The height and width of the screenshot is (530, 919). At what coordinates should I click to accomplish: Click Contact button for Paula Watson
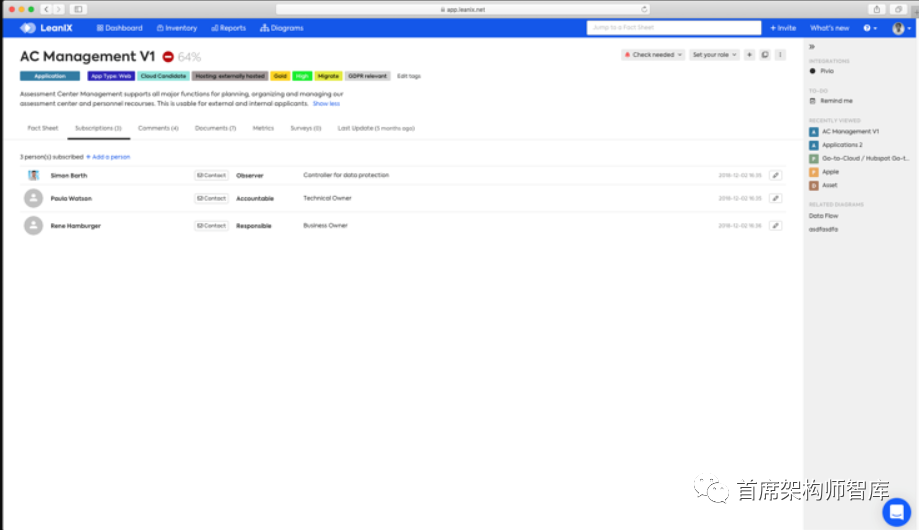point(212,198)
